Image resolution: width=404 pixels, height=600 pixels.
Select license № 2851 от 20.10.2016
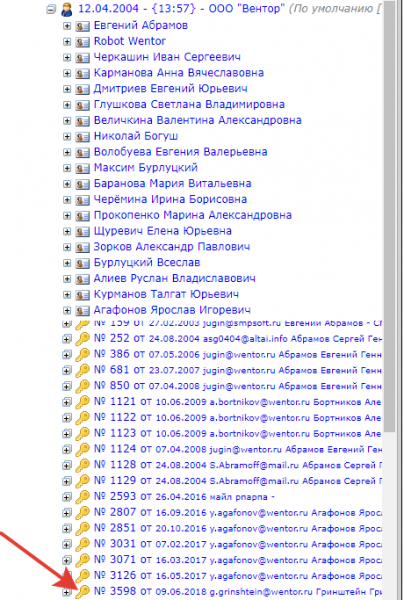[x=238, y=528]
